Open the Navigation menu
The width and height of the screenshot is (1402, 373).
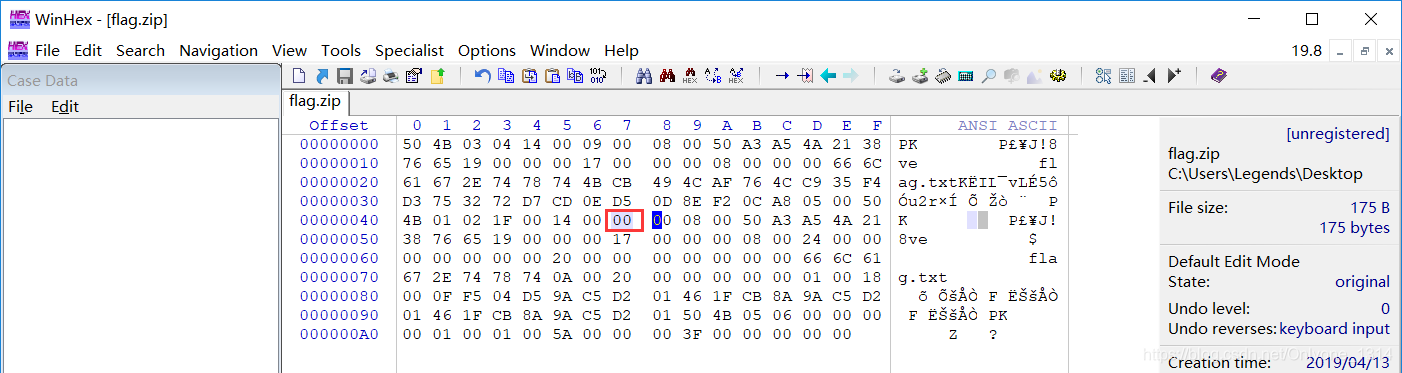218,50
